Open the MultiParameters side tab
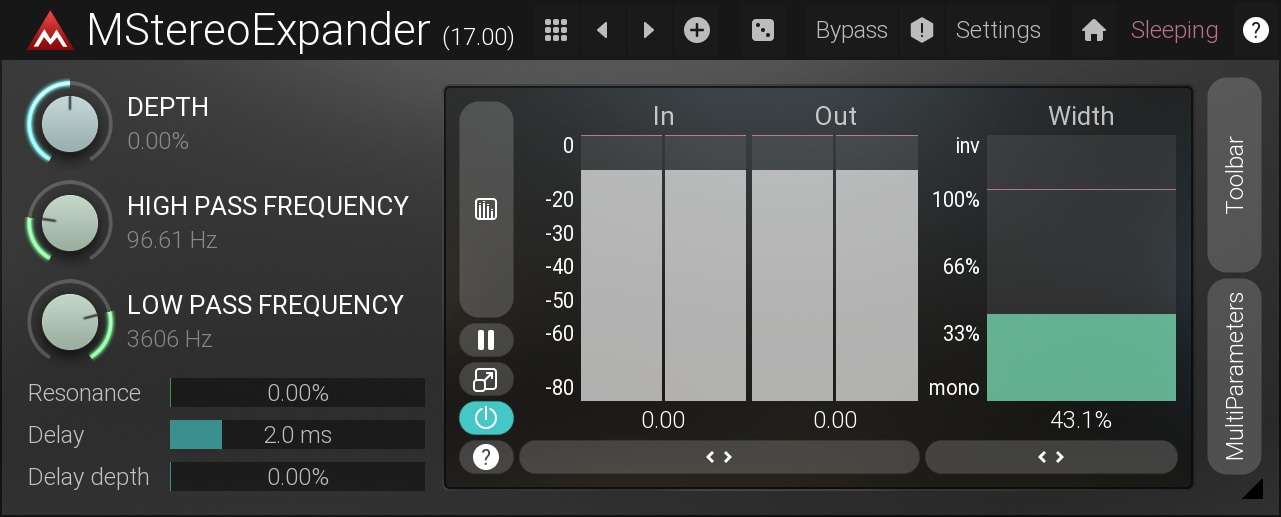Image resolution: width=1281 pixels, height=517 pixels. click(1235, 376)
